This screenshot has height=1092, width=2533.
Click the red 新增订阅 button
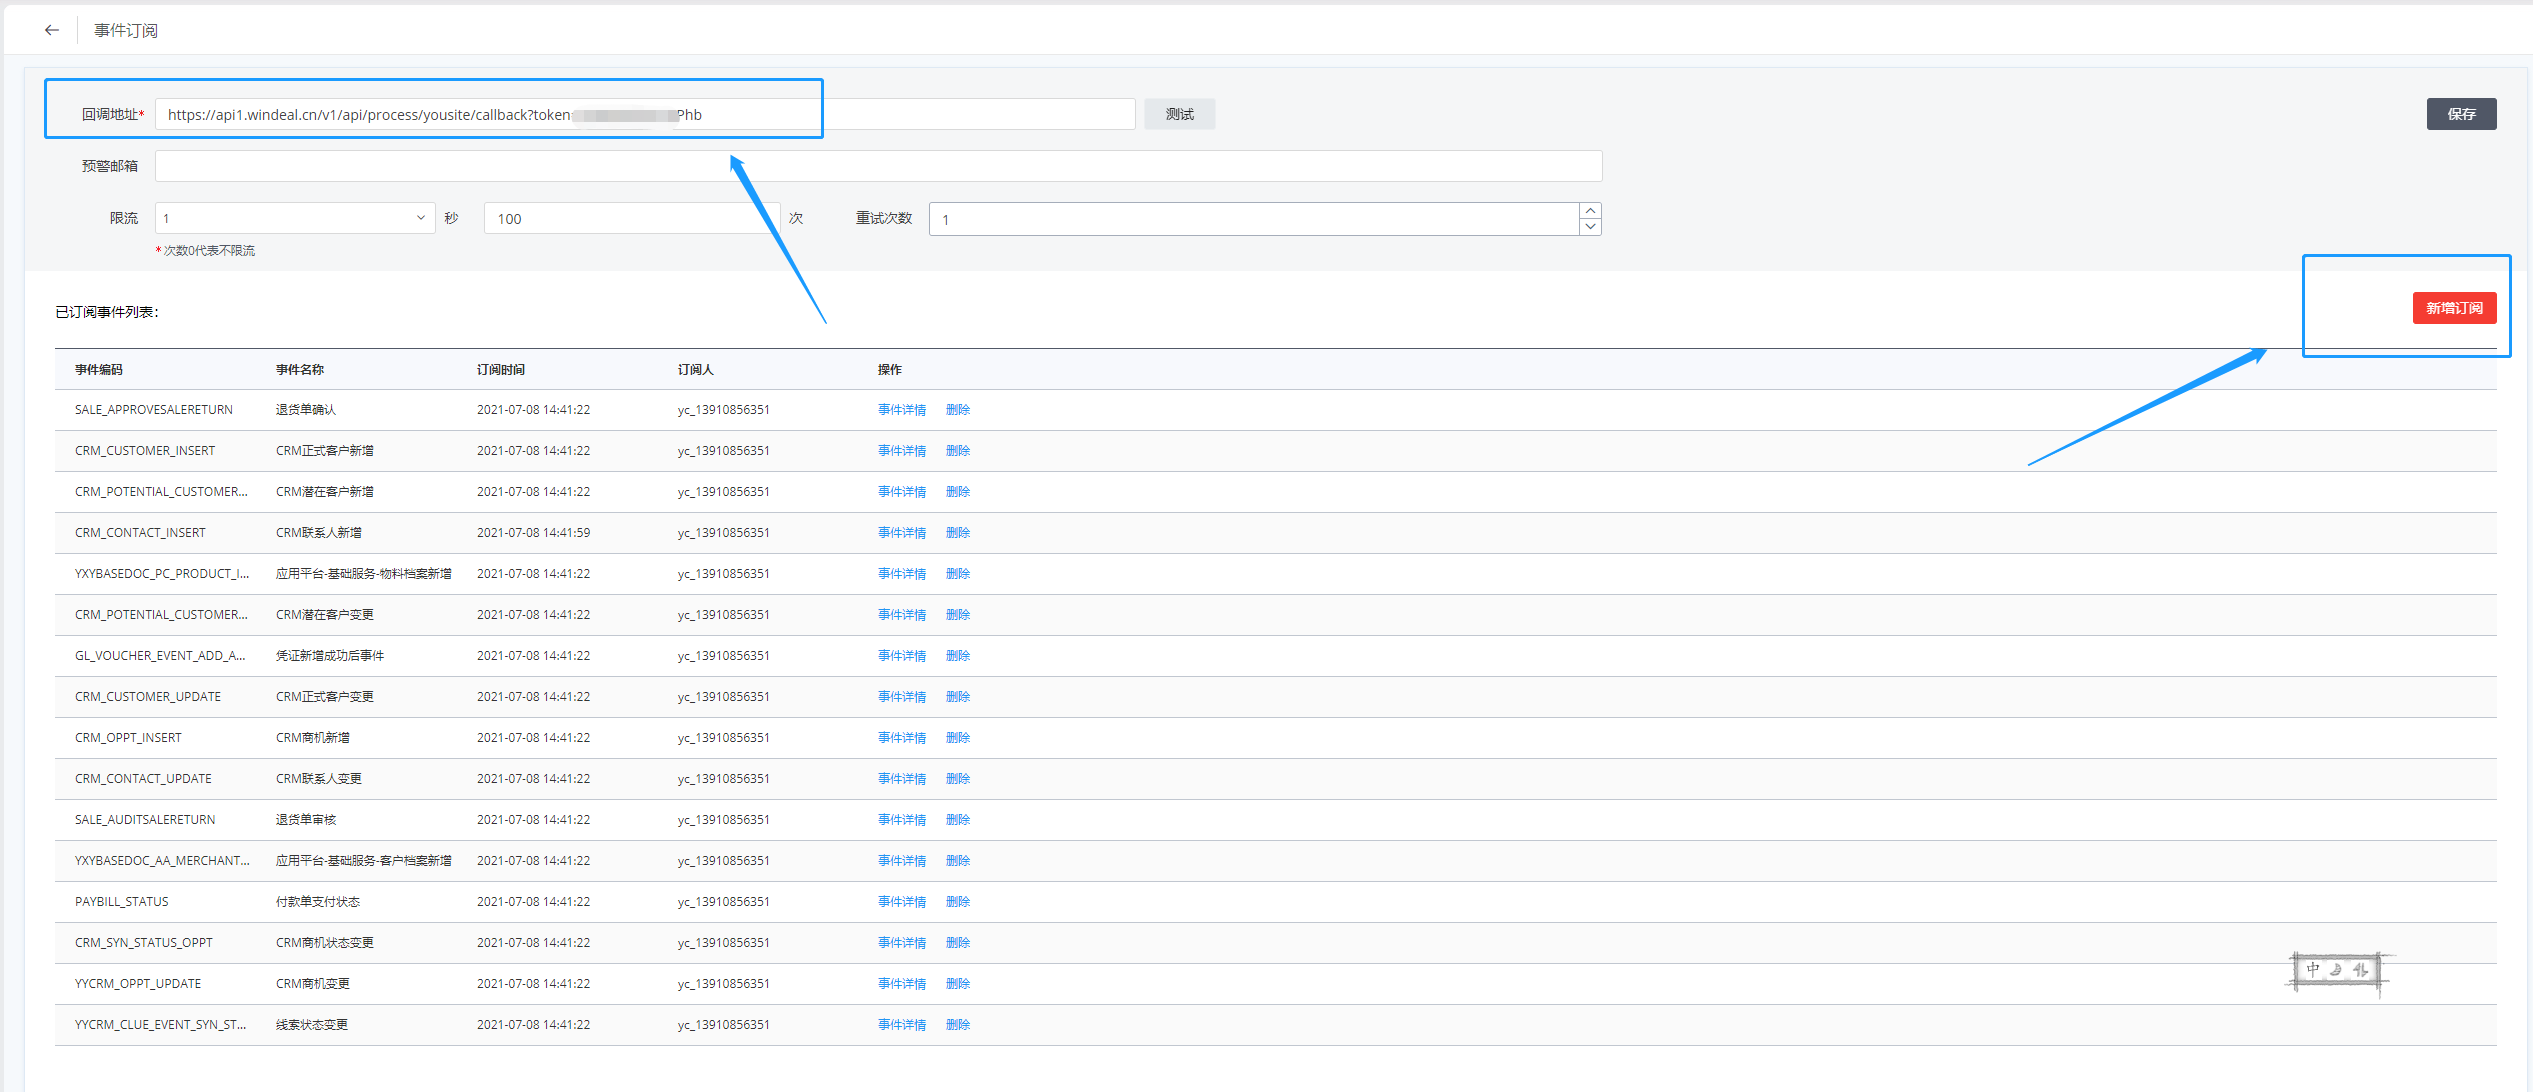2453,308
